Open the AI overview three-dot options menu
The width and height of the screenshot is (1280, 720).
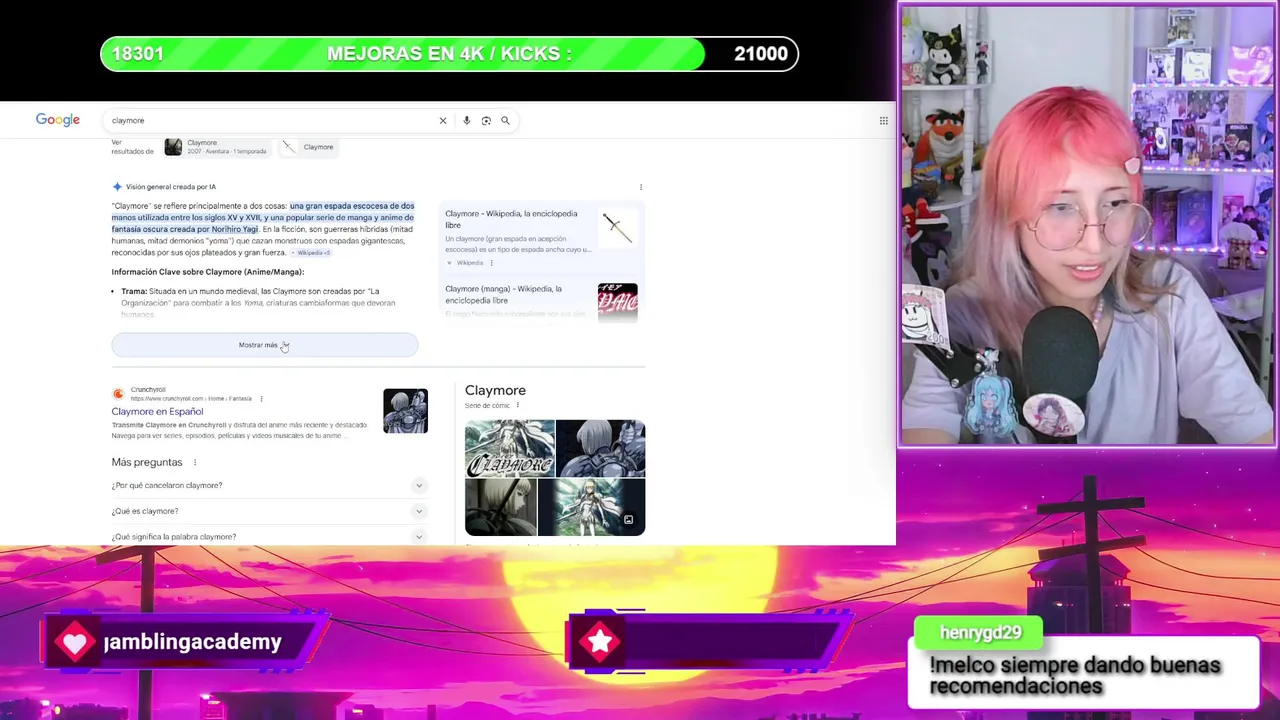pyautogui.click(x=641, y=187)
